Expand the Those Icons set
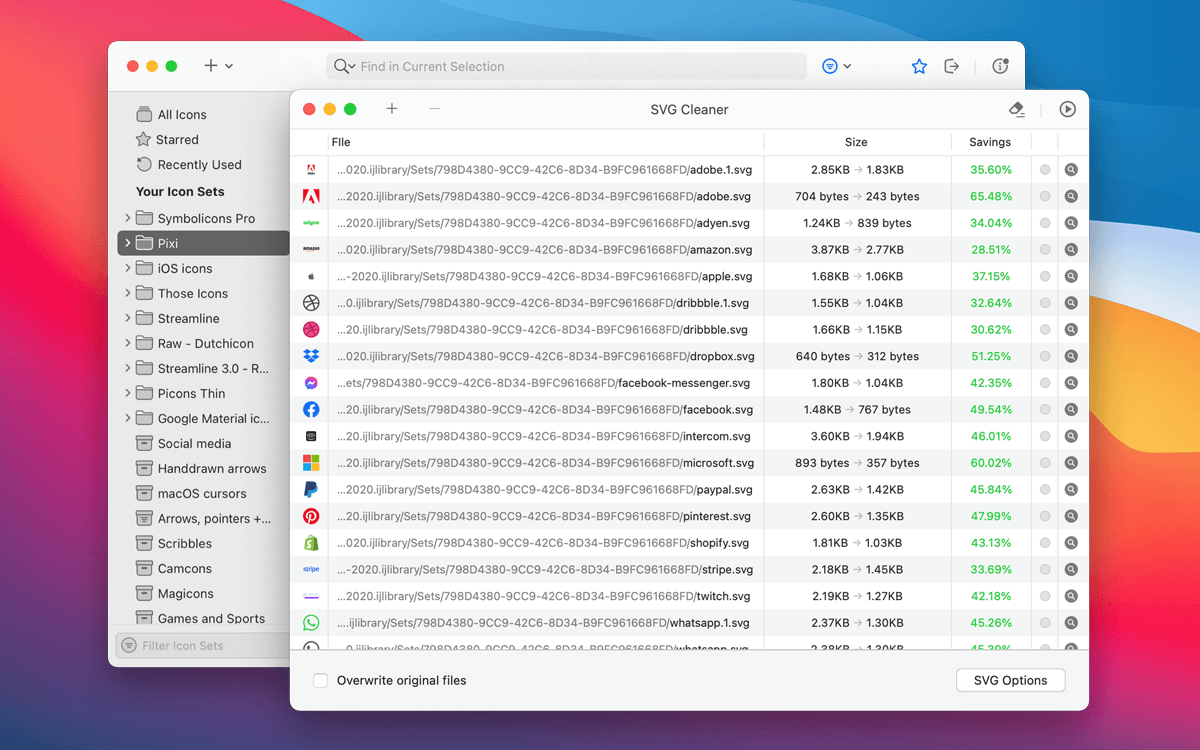 [127, 293]
